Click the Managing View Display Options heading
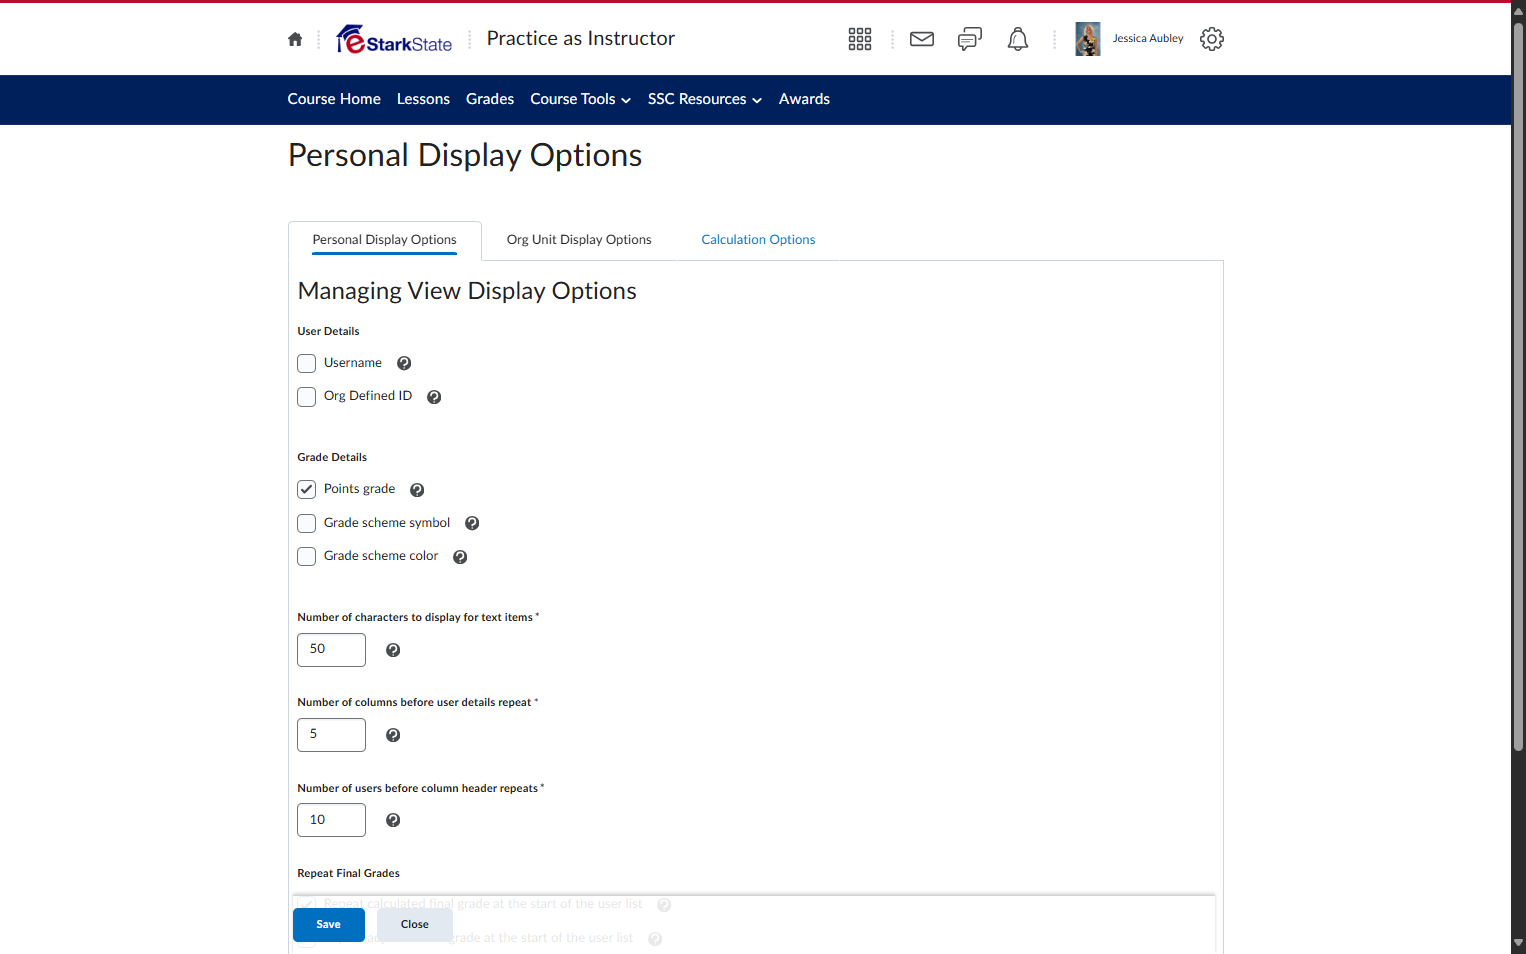This screenshot has height=954, width=1526. pyautogui.click(x=467, y=291)
